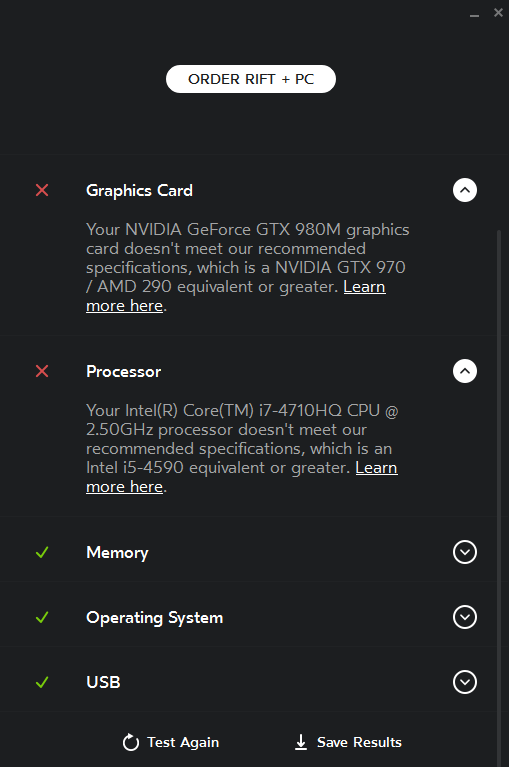The image size is (510, 772).
Task: Click the ORDER RIFT + PC button
Action: 251,79
